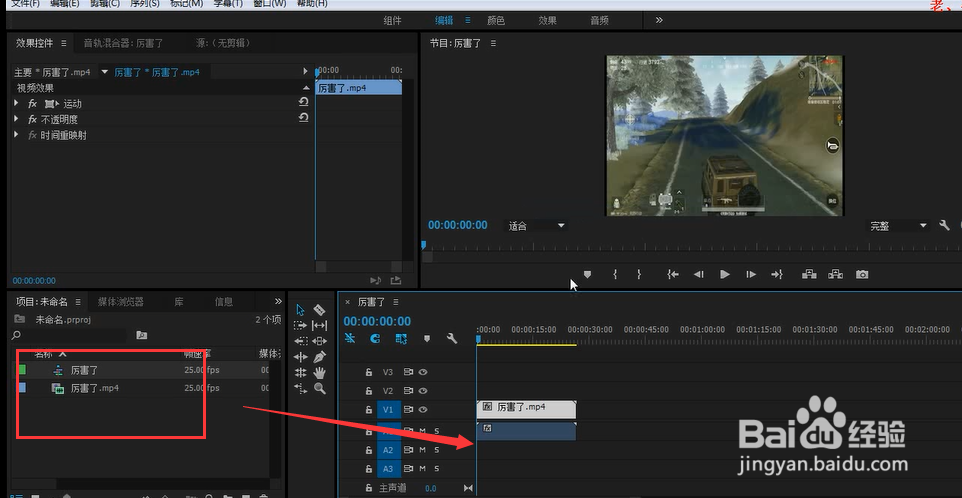This screenshot has height=498, width=962.
Task: Switch to the 颜色 workspace
Action: [496, 20]
